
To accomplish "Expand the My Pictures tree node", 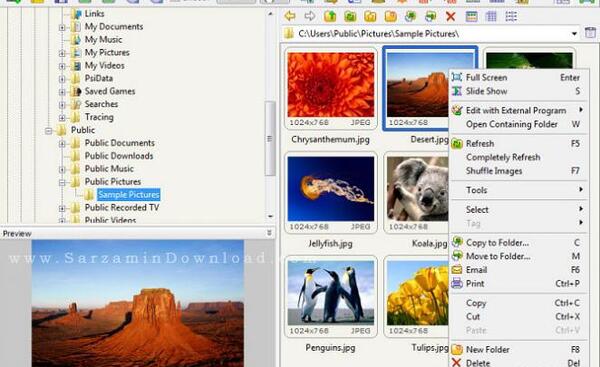I will (62, 53).
